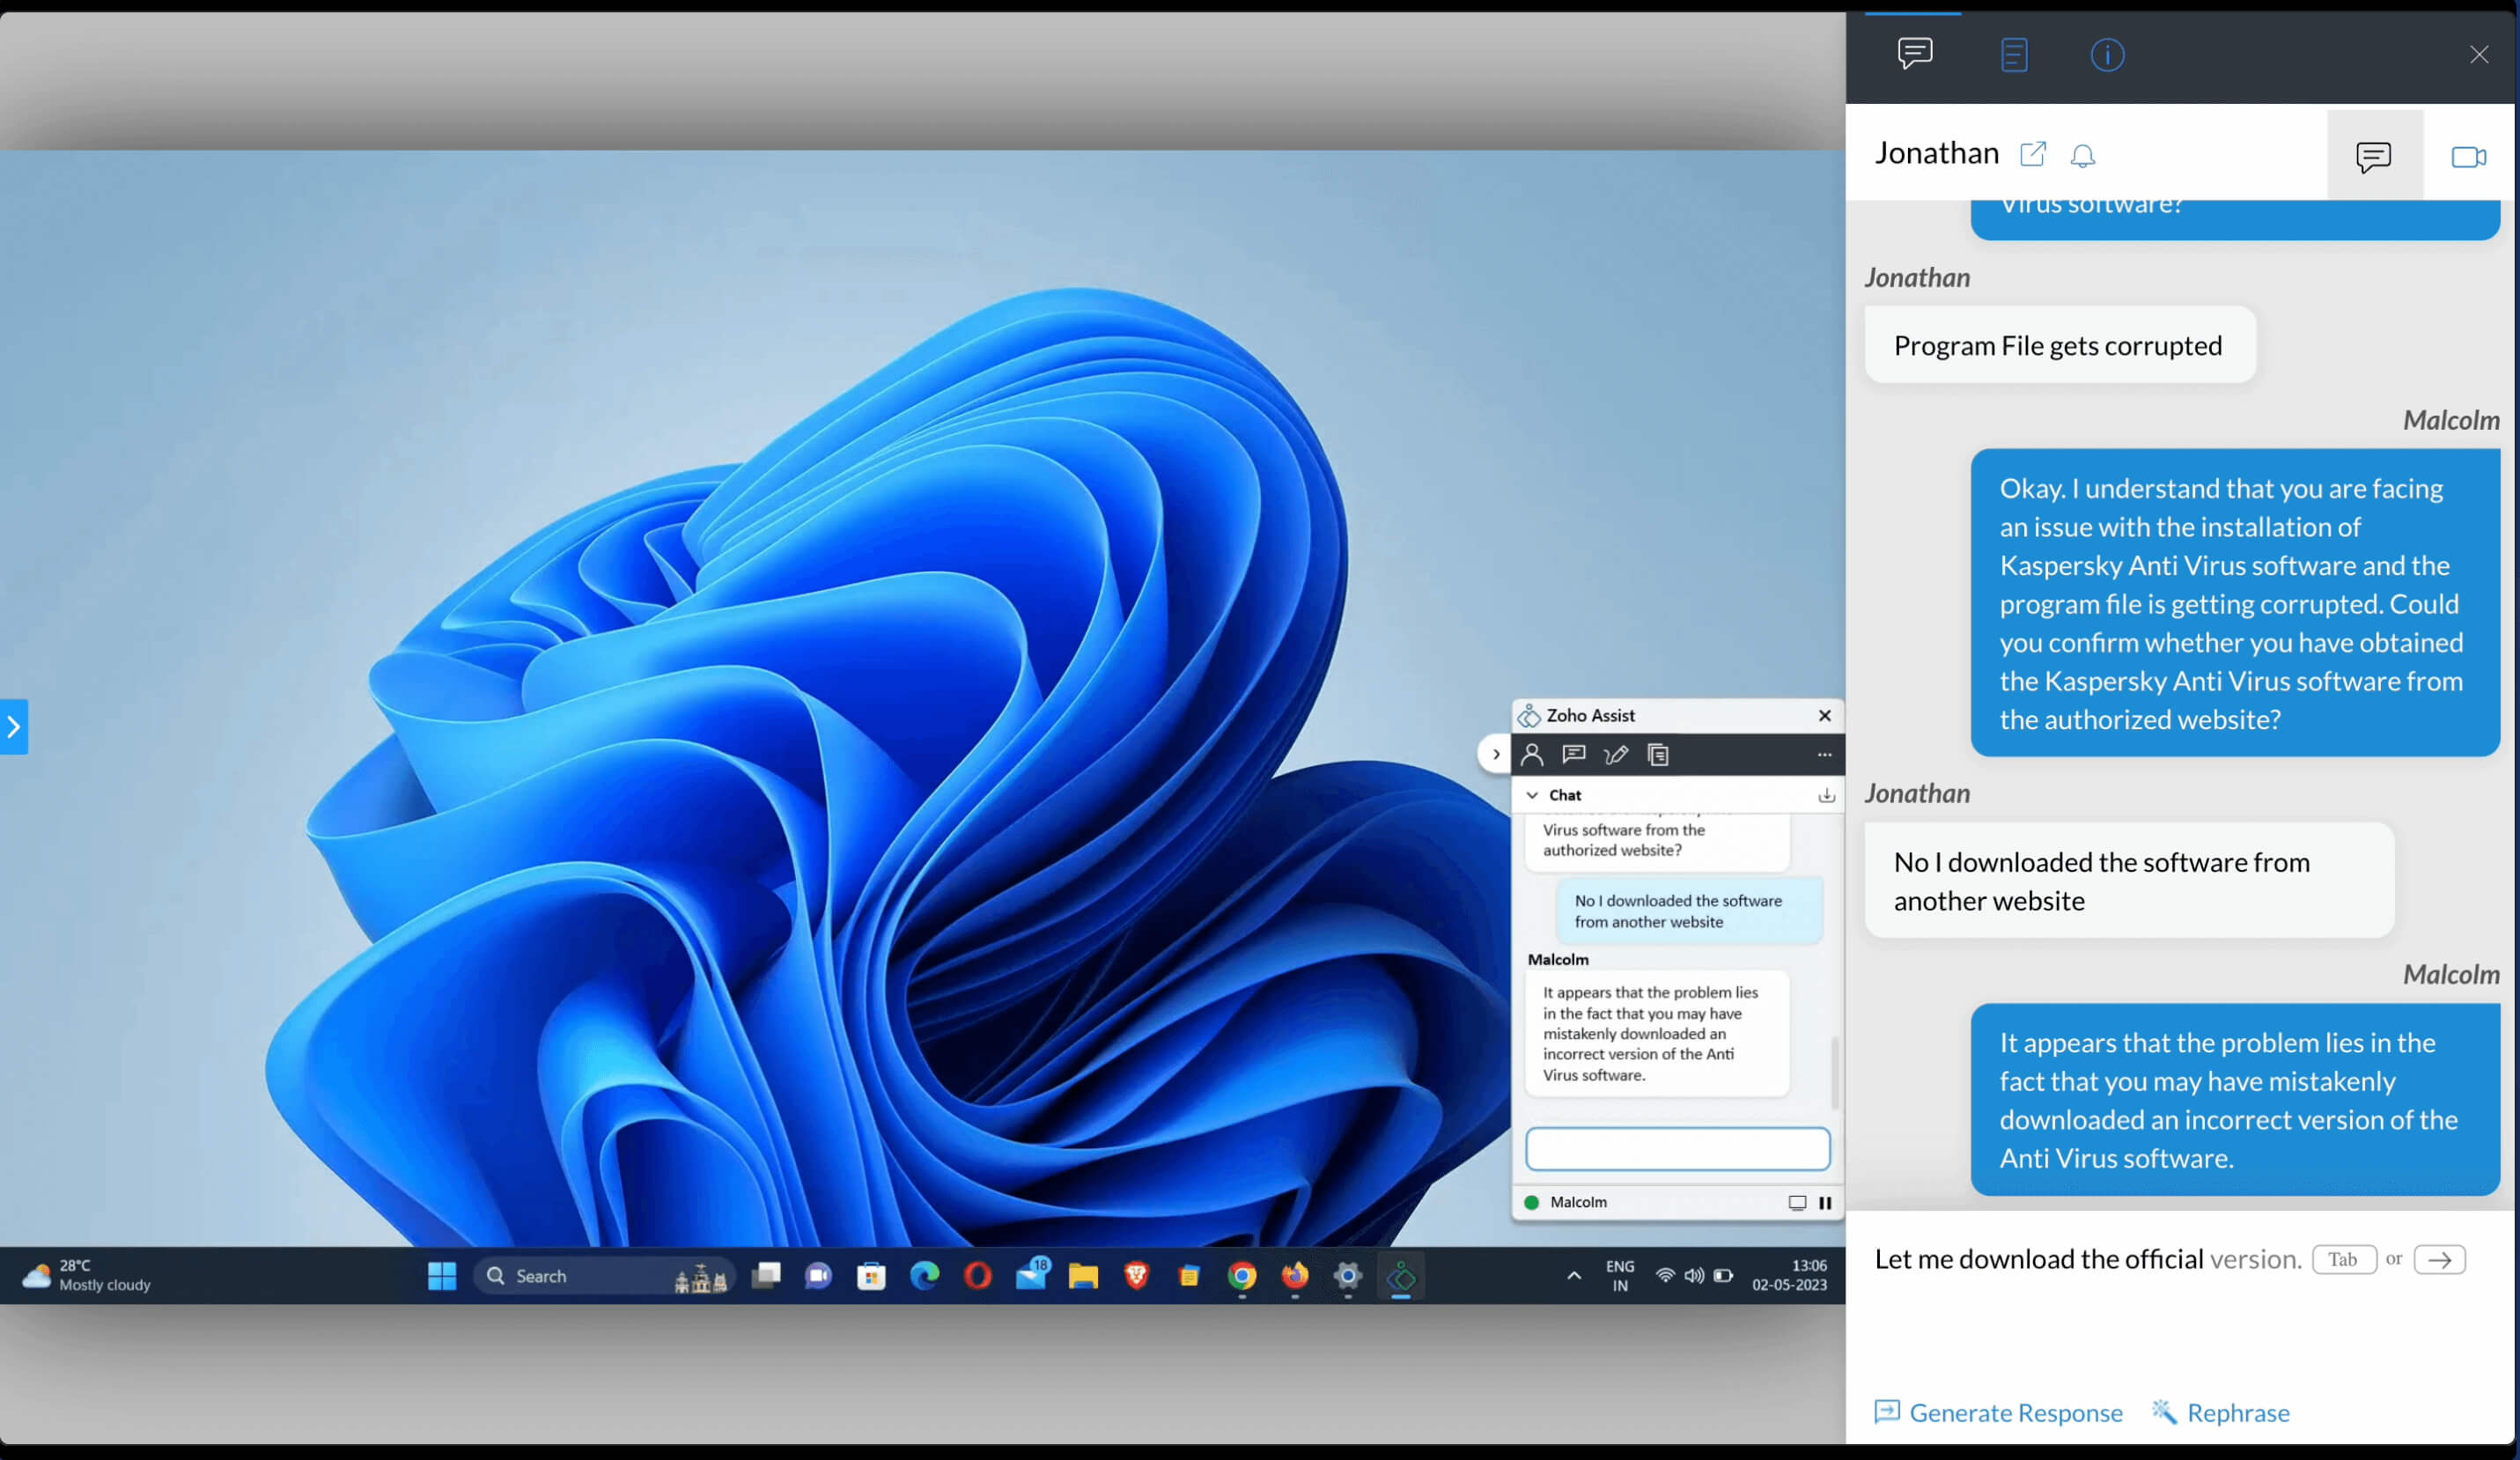Viewport: 2520px width, 1460px height.
Task: Open annotation pen tool in Zoho Assist
Action: [1615, 755]
